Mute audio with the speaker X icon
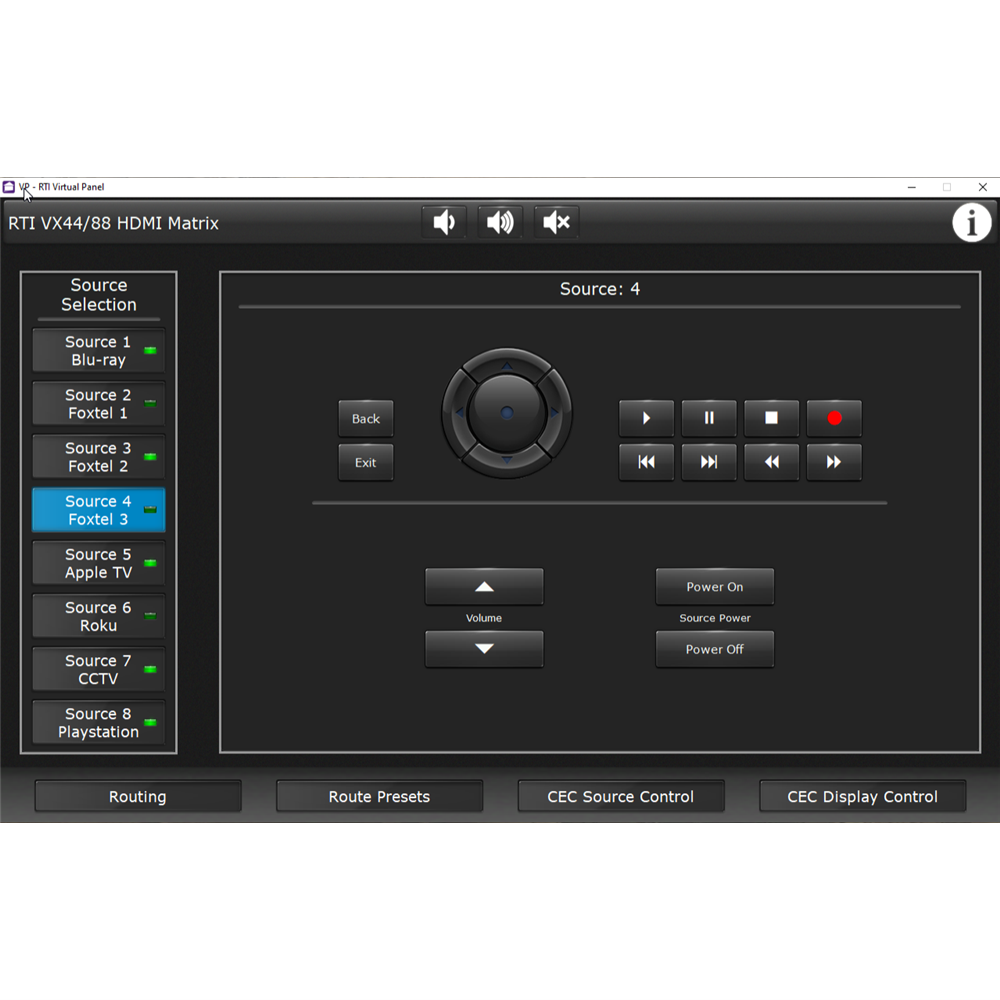 pos(556,222)
